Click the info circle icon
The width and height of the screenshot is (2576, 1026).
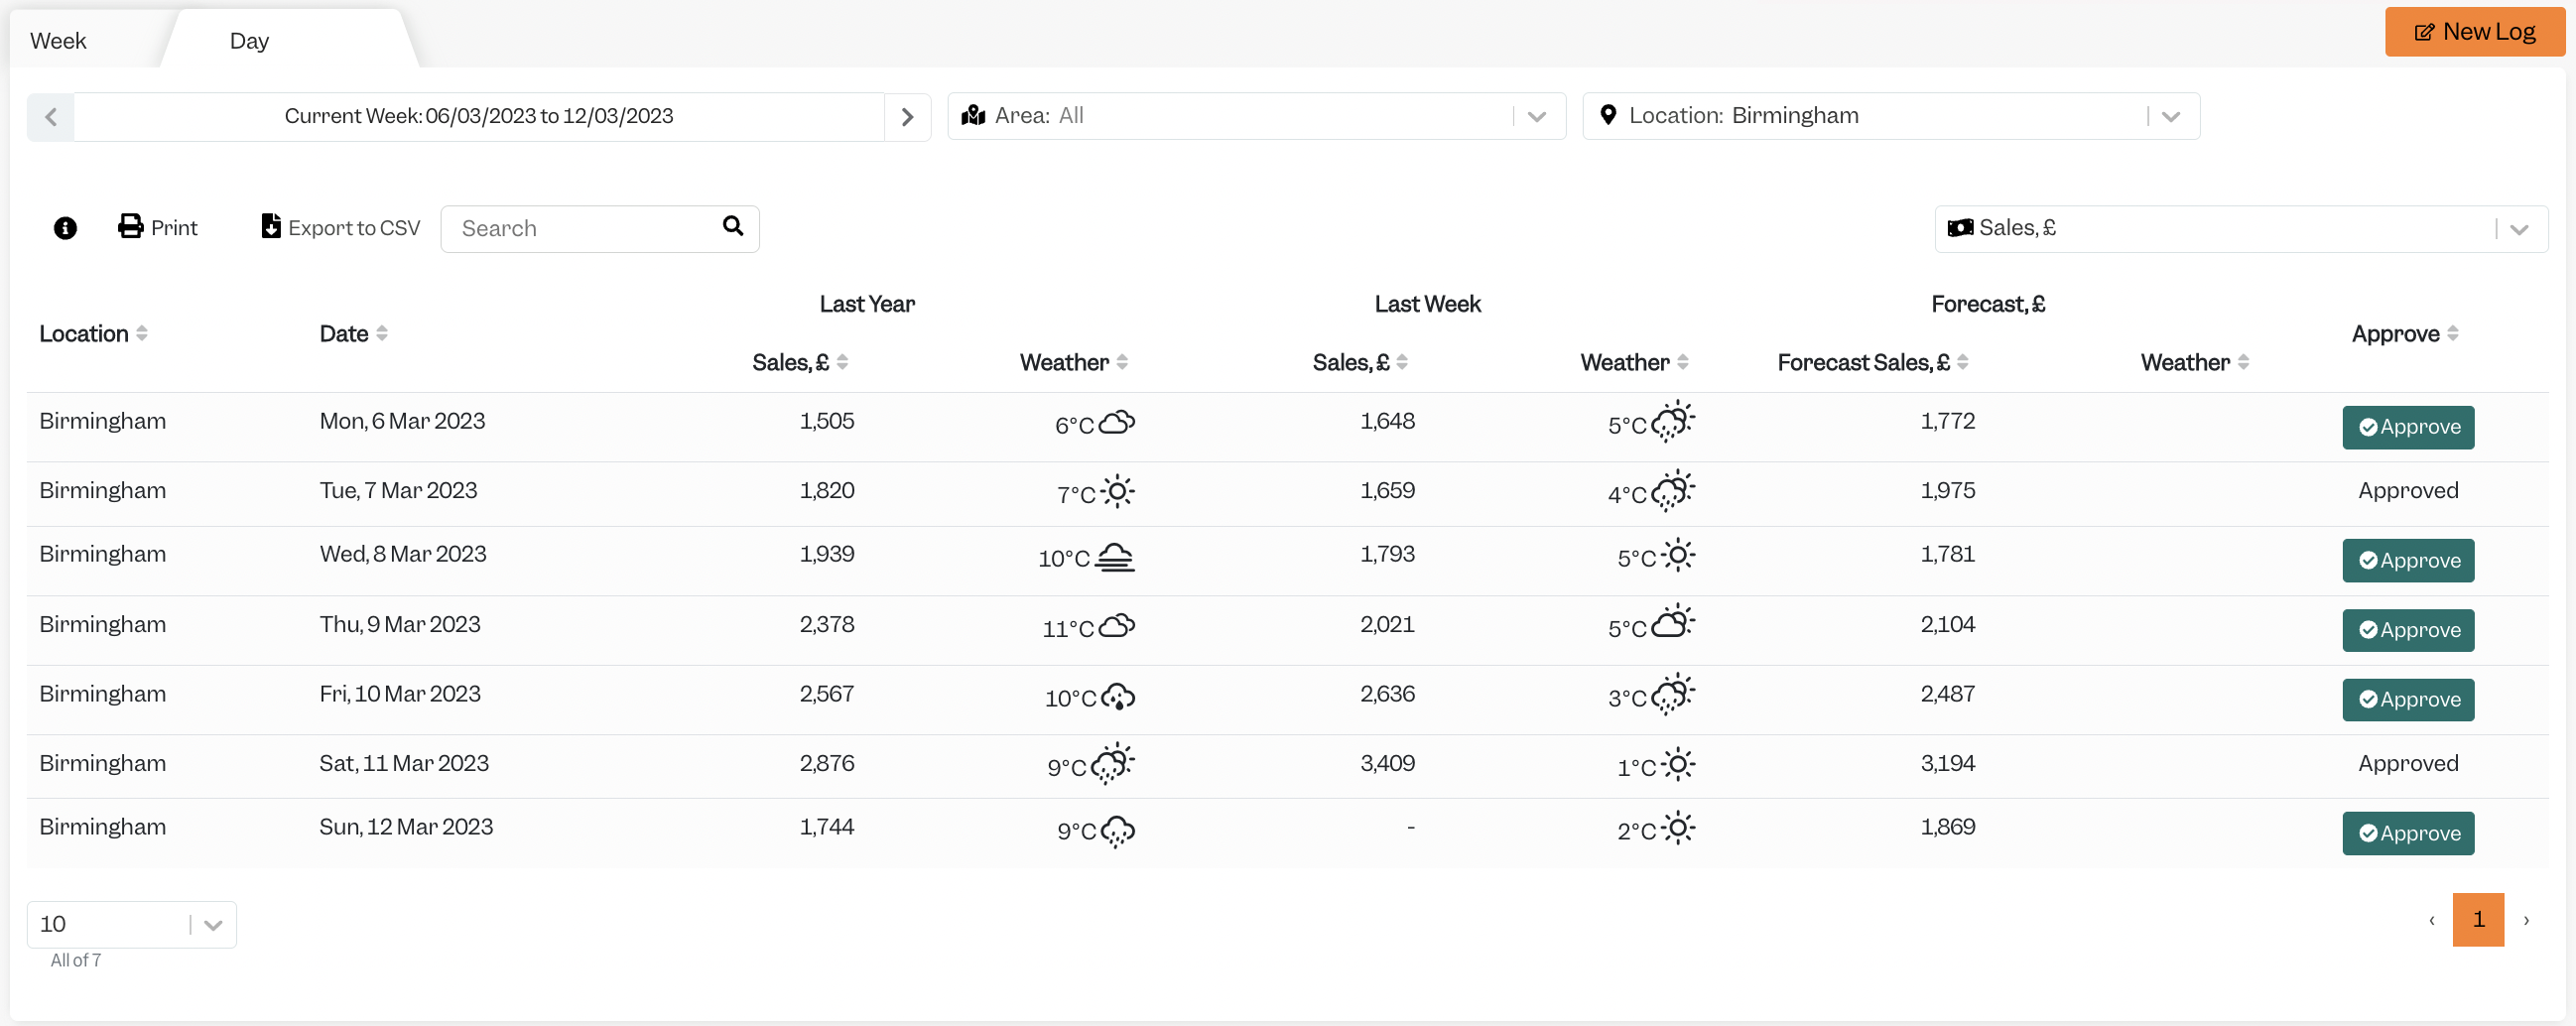(65, 228)
